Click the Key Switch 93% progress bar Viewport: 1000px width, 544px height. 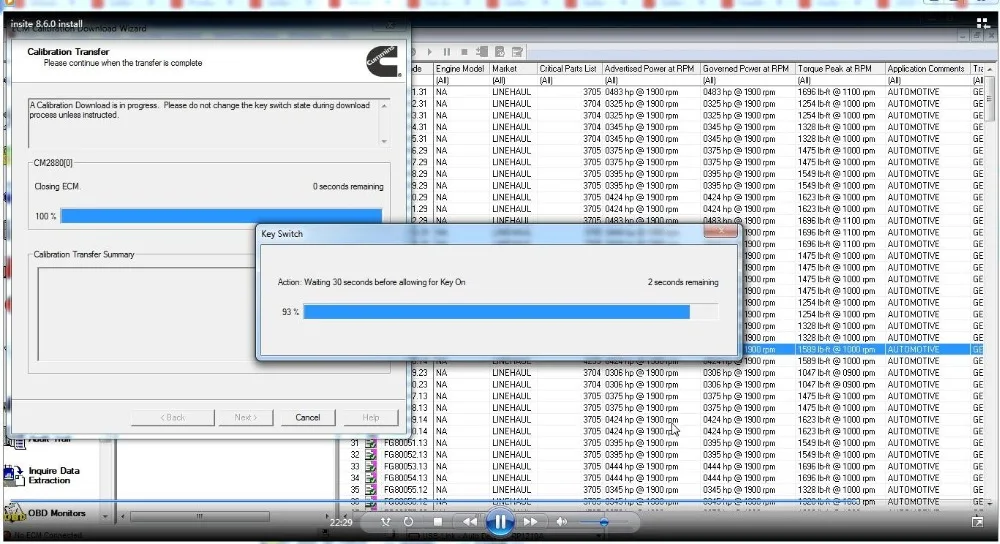(x=511, y=312)
